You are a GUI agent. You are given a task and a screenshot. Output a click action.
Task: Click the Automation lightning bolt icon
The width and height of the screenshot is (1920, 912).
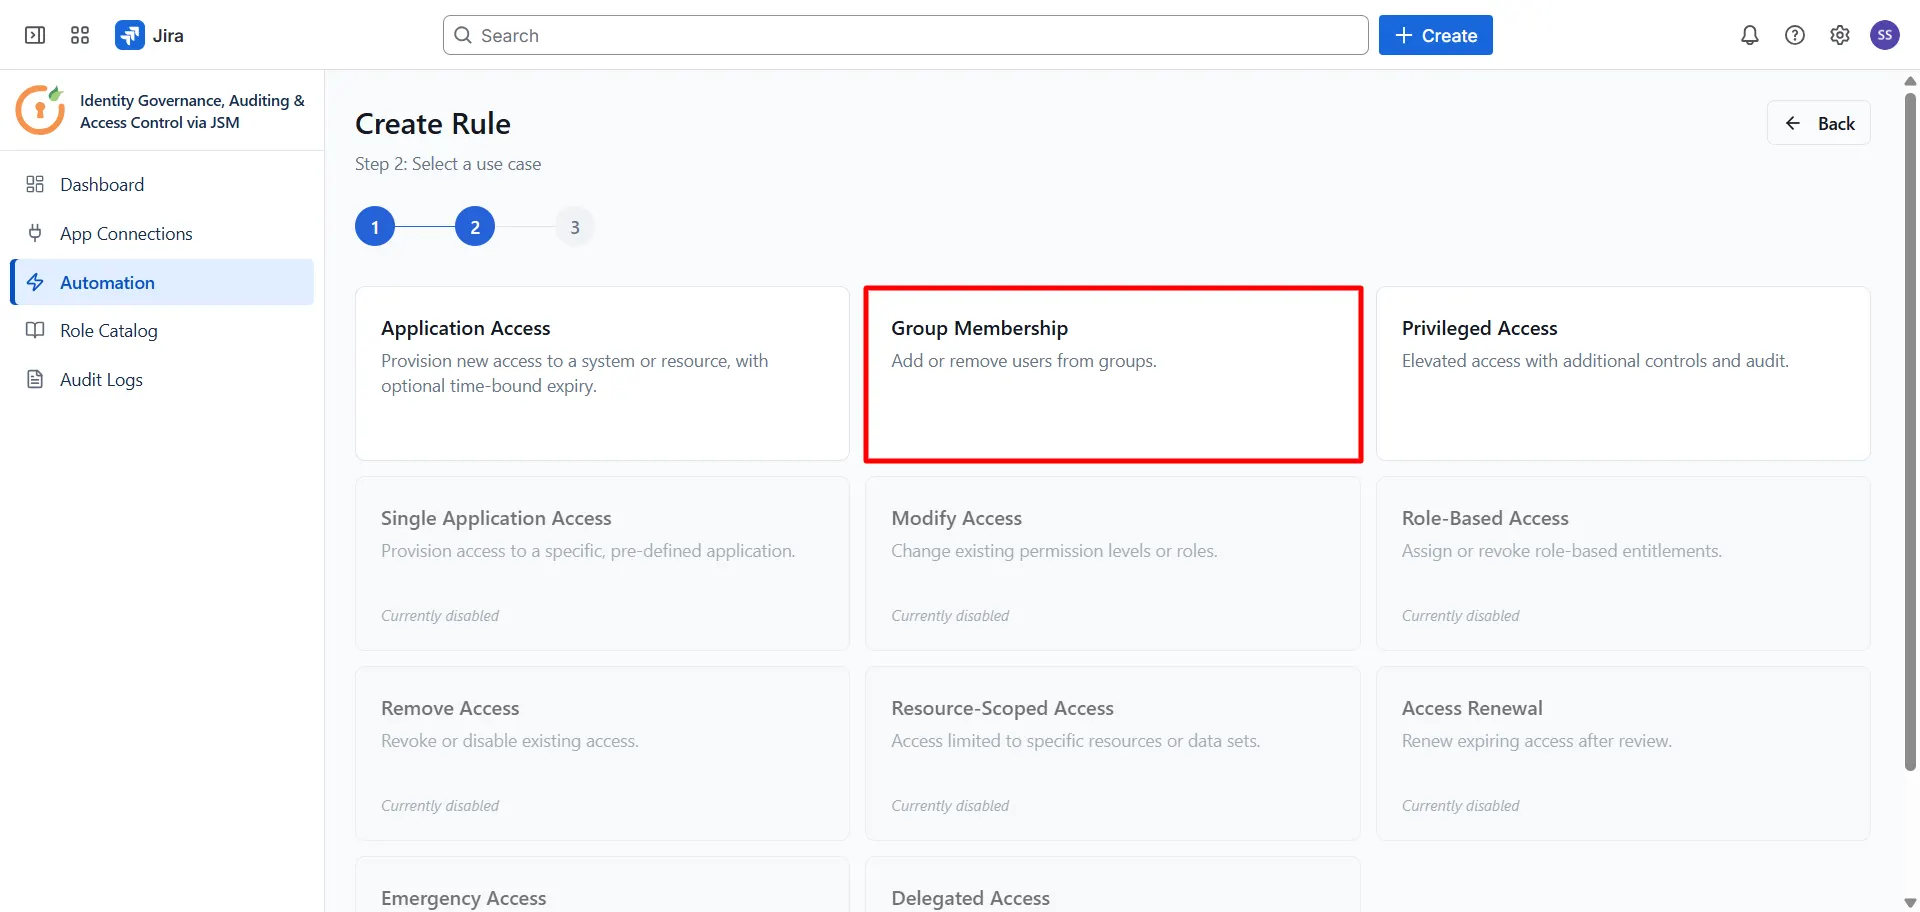click(x=35, y=282)
